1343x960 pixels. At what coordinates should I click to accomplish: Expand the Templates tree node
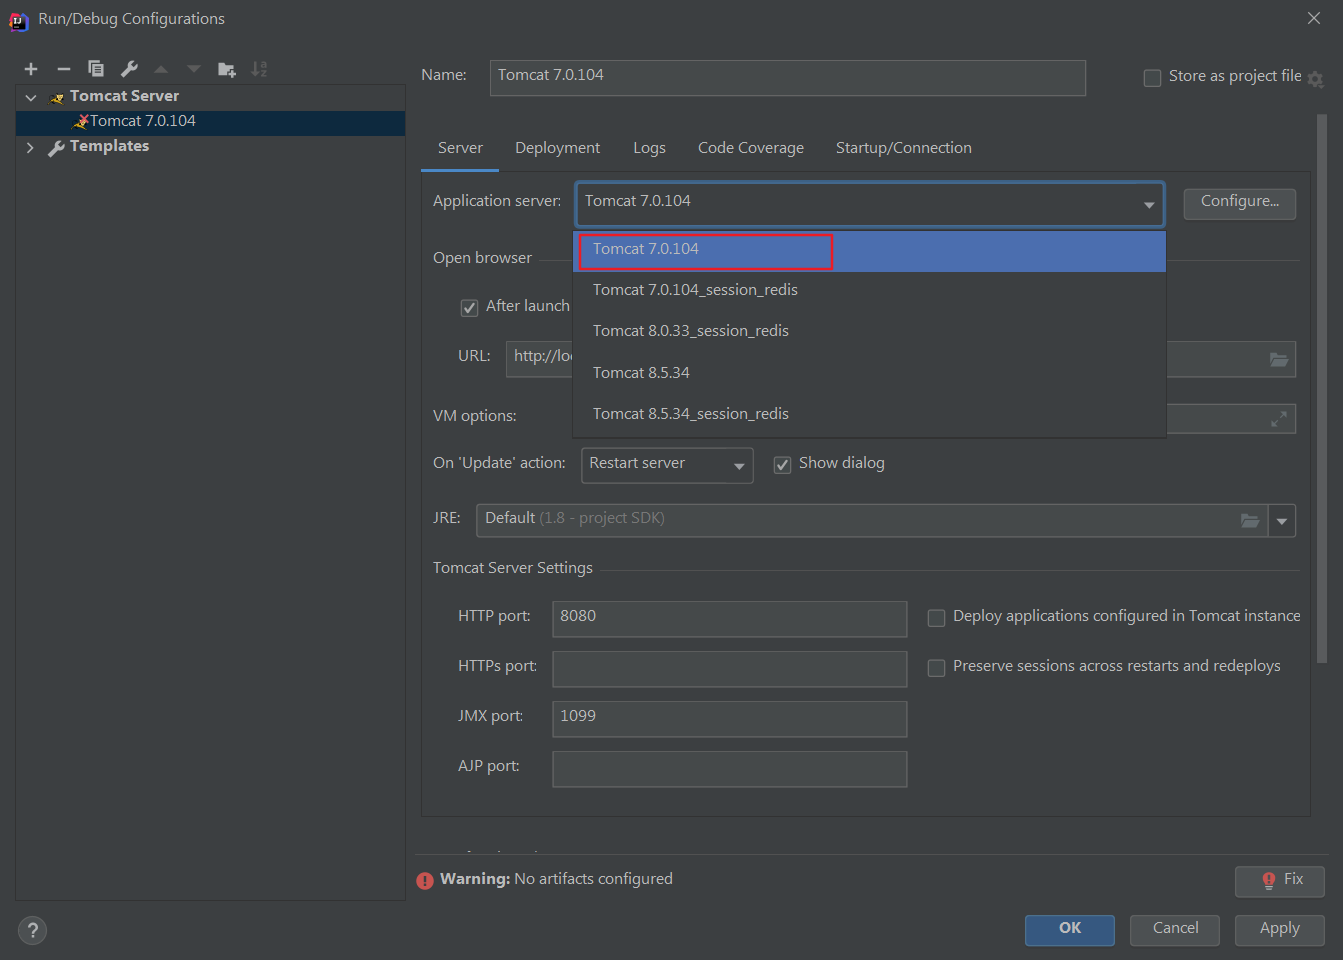[x=30, y=147]
